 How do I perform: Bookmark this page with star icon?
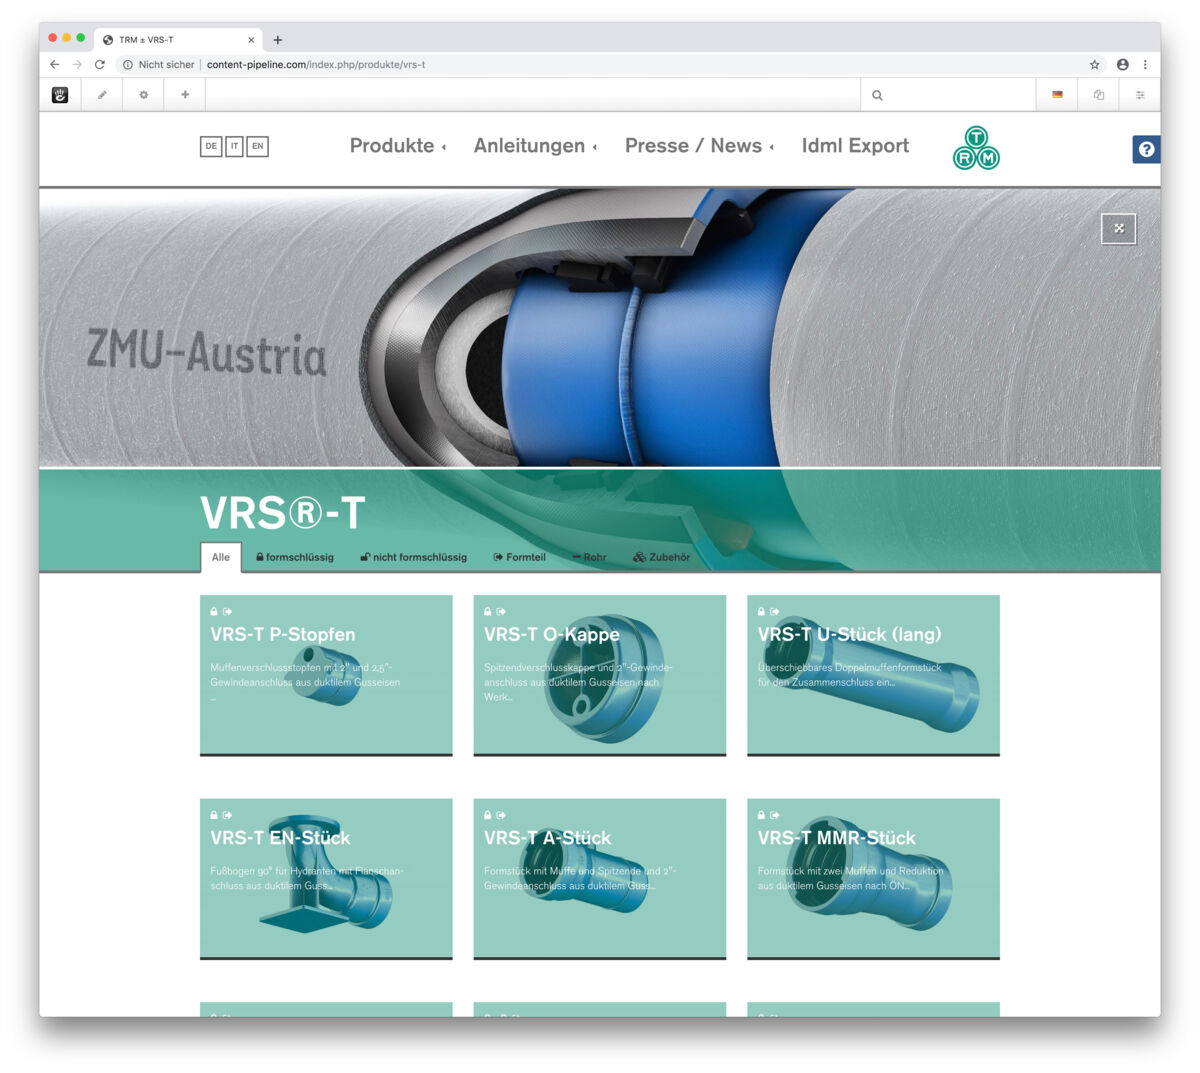click(1094, 64)
